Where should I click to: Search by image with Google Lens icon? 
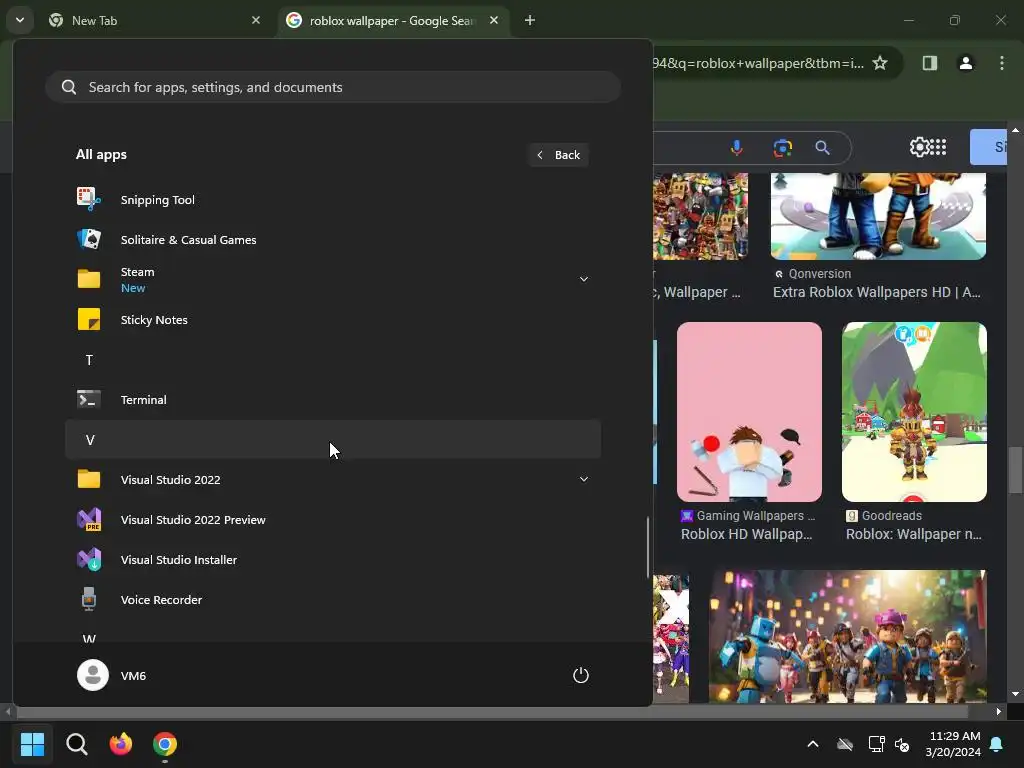point(782,148)
